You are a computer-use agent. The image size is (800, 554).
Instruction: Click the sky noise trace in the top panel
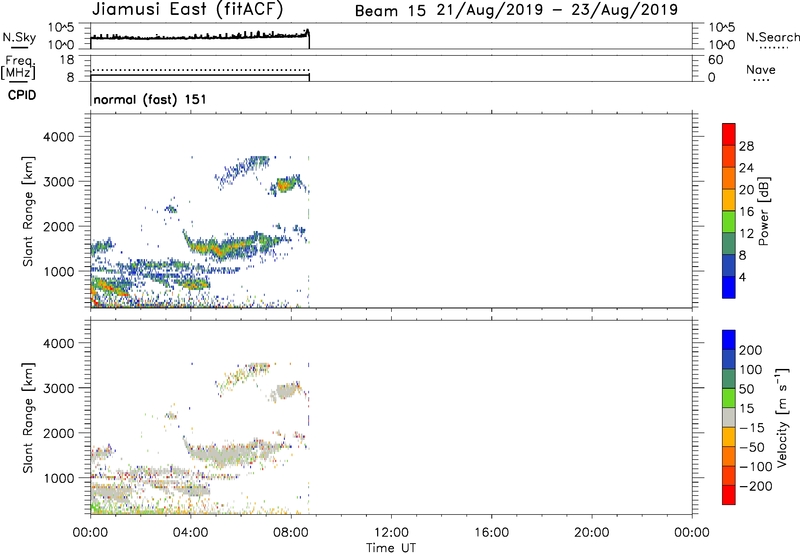[x=199, y=37]
